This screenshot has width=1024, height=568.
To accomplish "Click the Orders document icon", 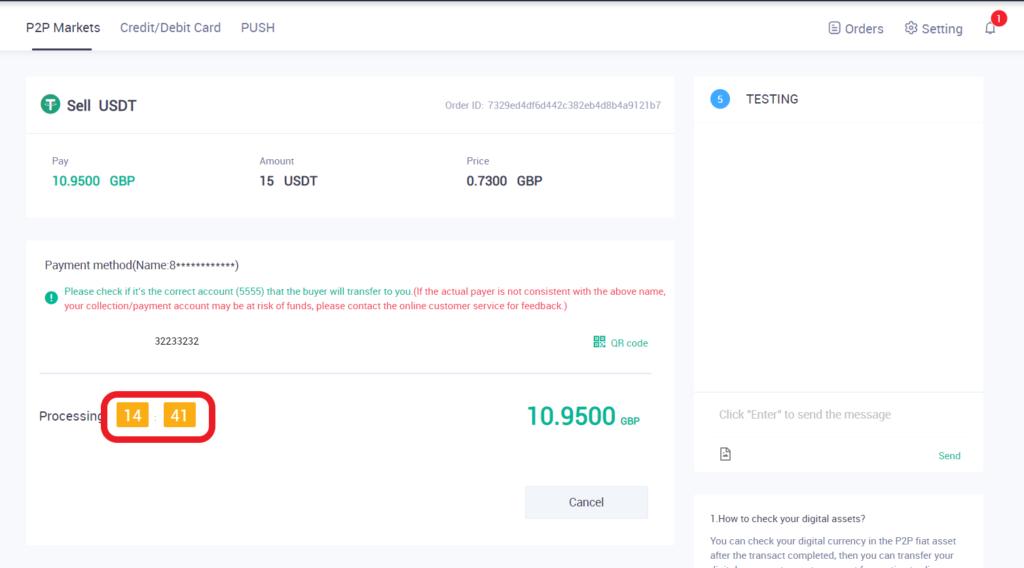I will pos(834,28).
